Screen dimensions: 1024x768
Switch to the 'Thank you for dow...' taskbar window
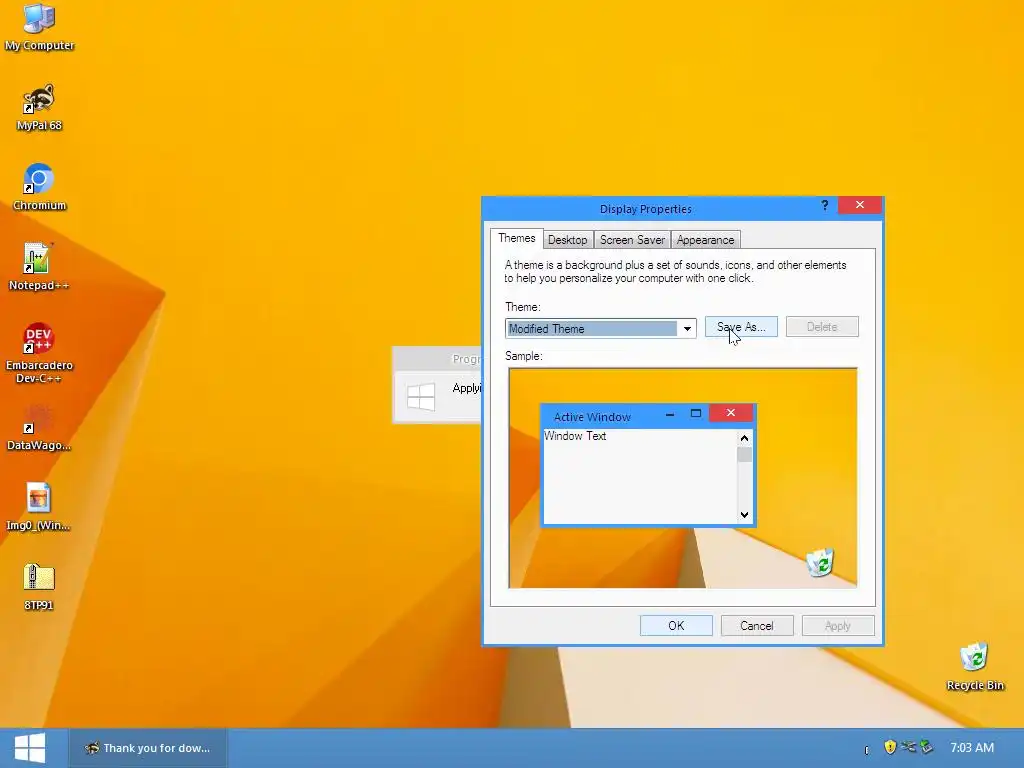[x=148, y=748]
